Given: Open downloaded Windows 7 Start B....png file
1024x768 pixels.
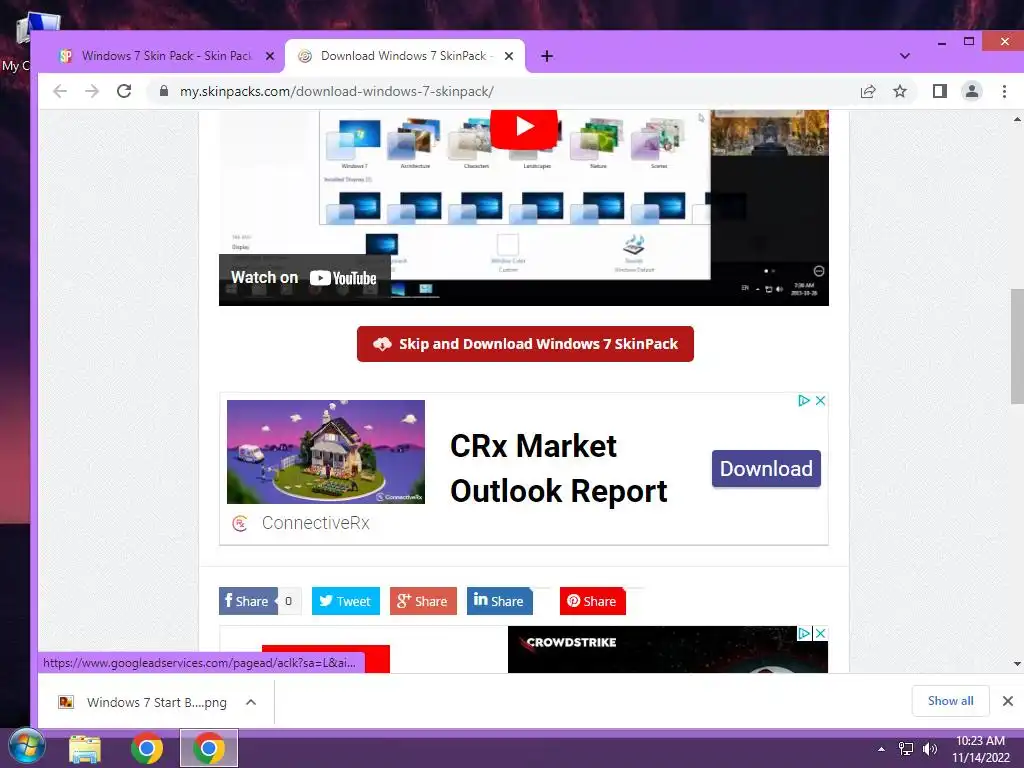Looking at the screenshot, I should (144, 702).
